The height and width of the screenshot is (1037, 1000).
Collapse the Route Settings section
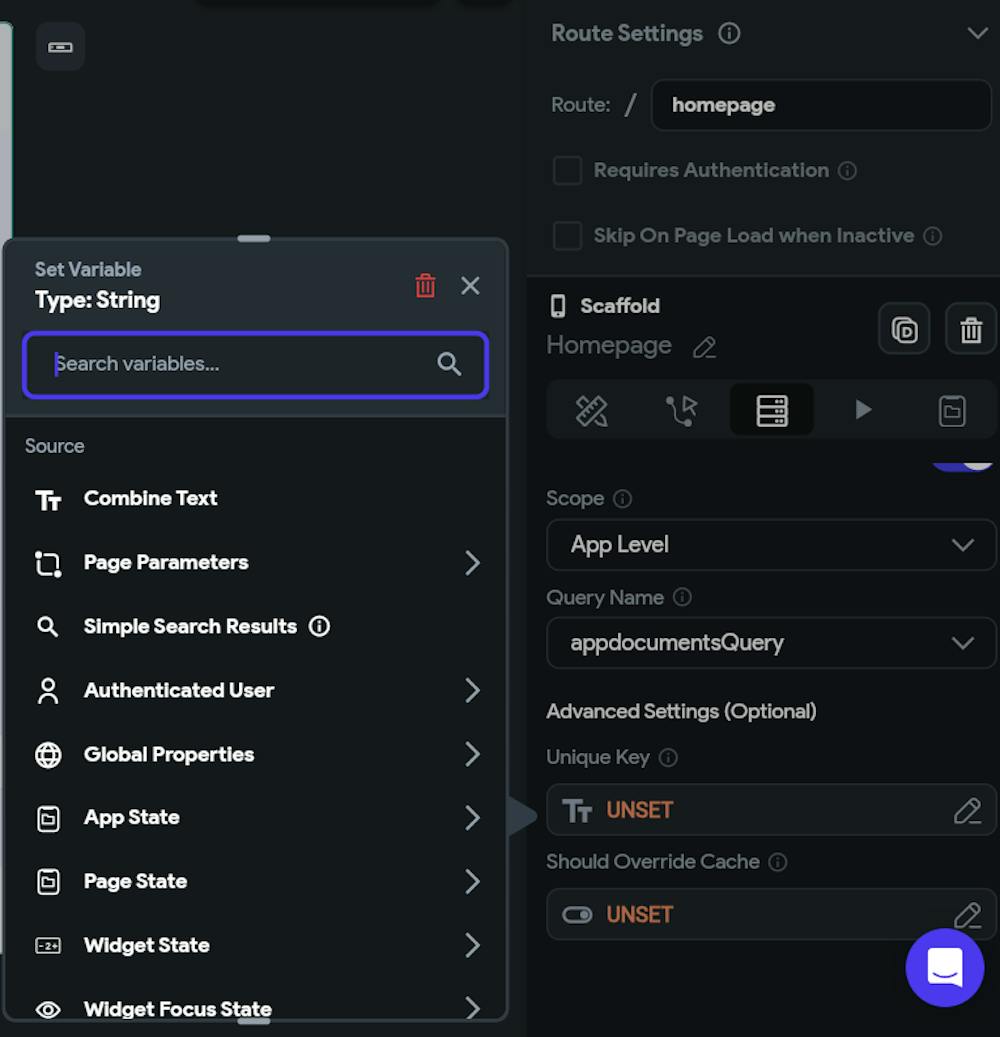tap(977, 33)
